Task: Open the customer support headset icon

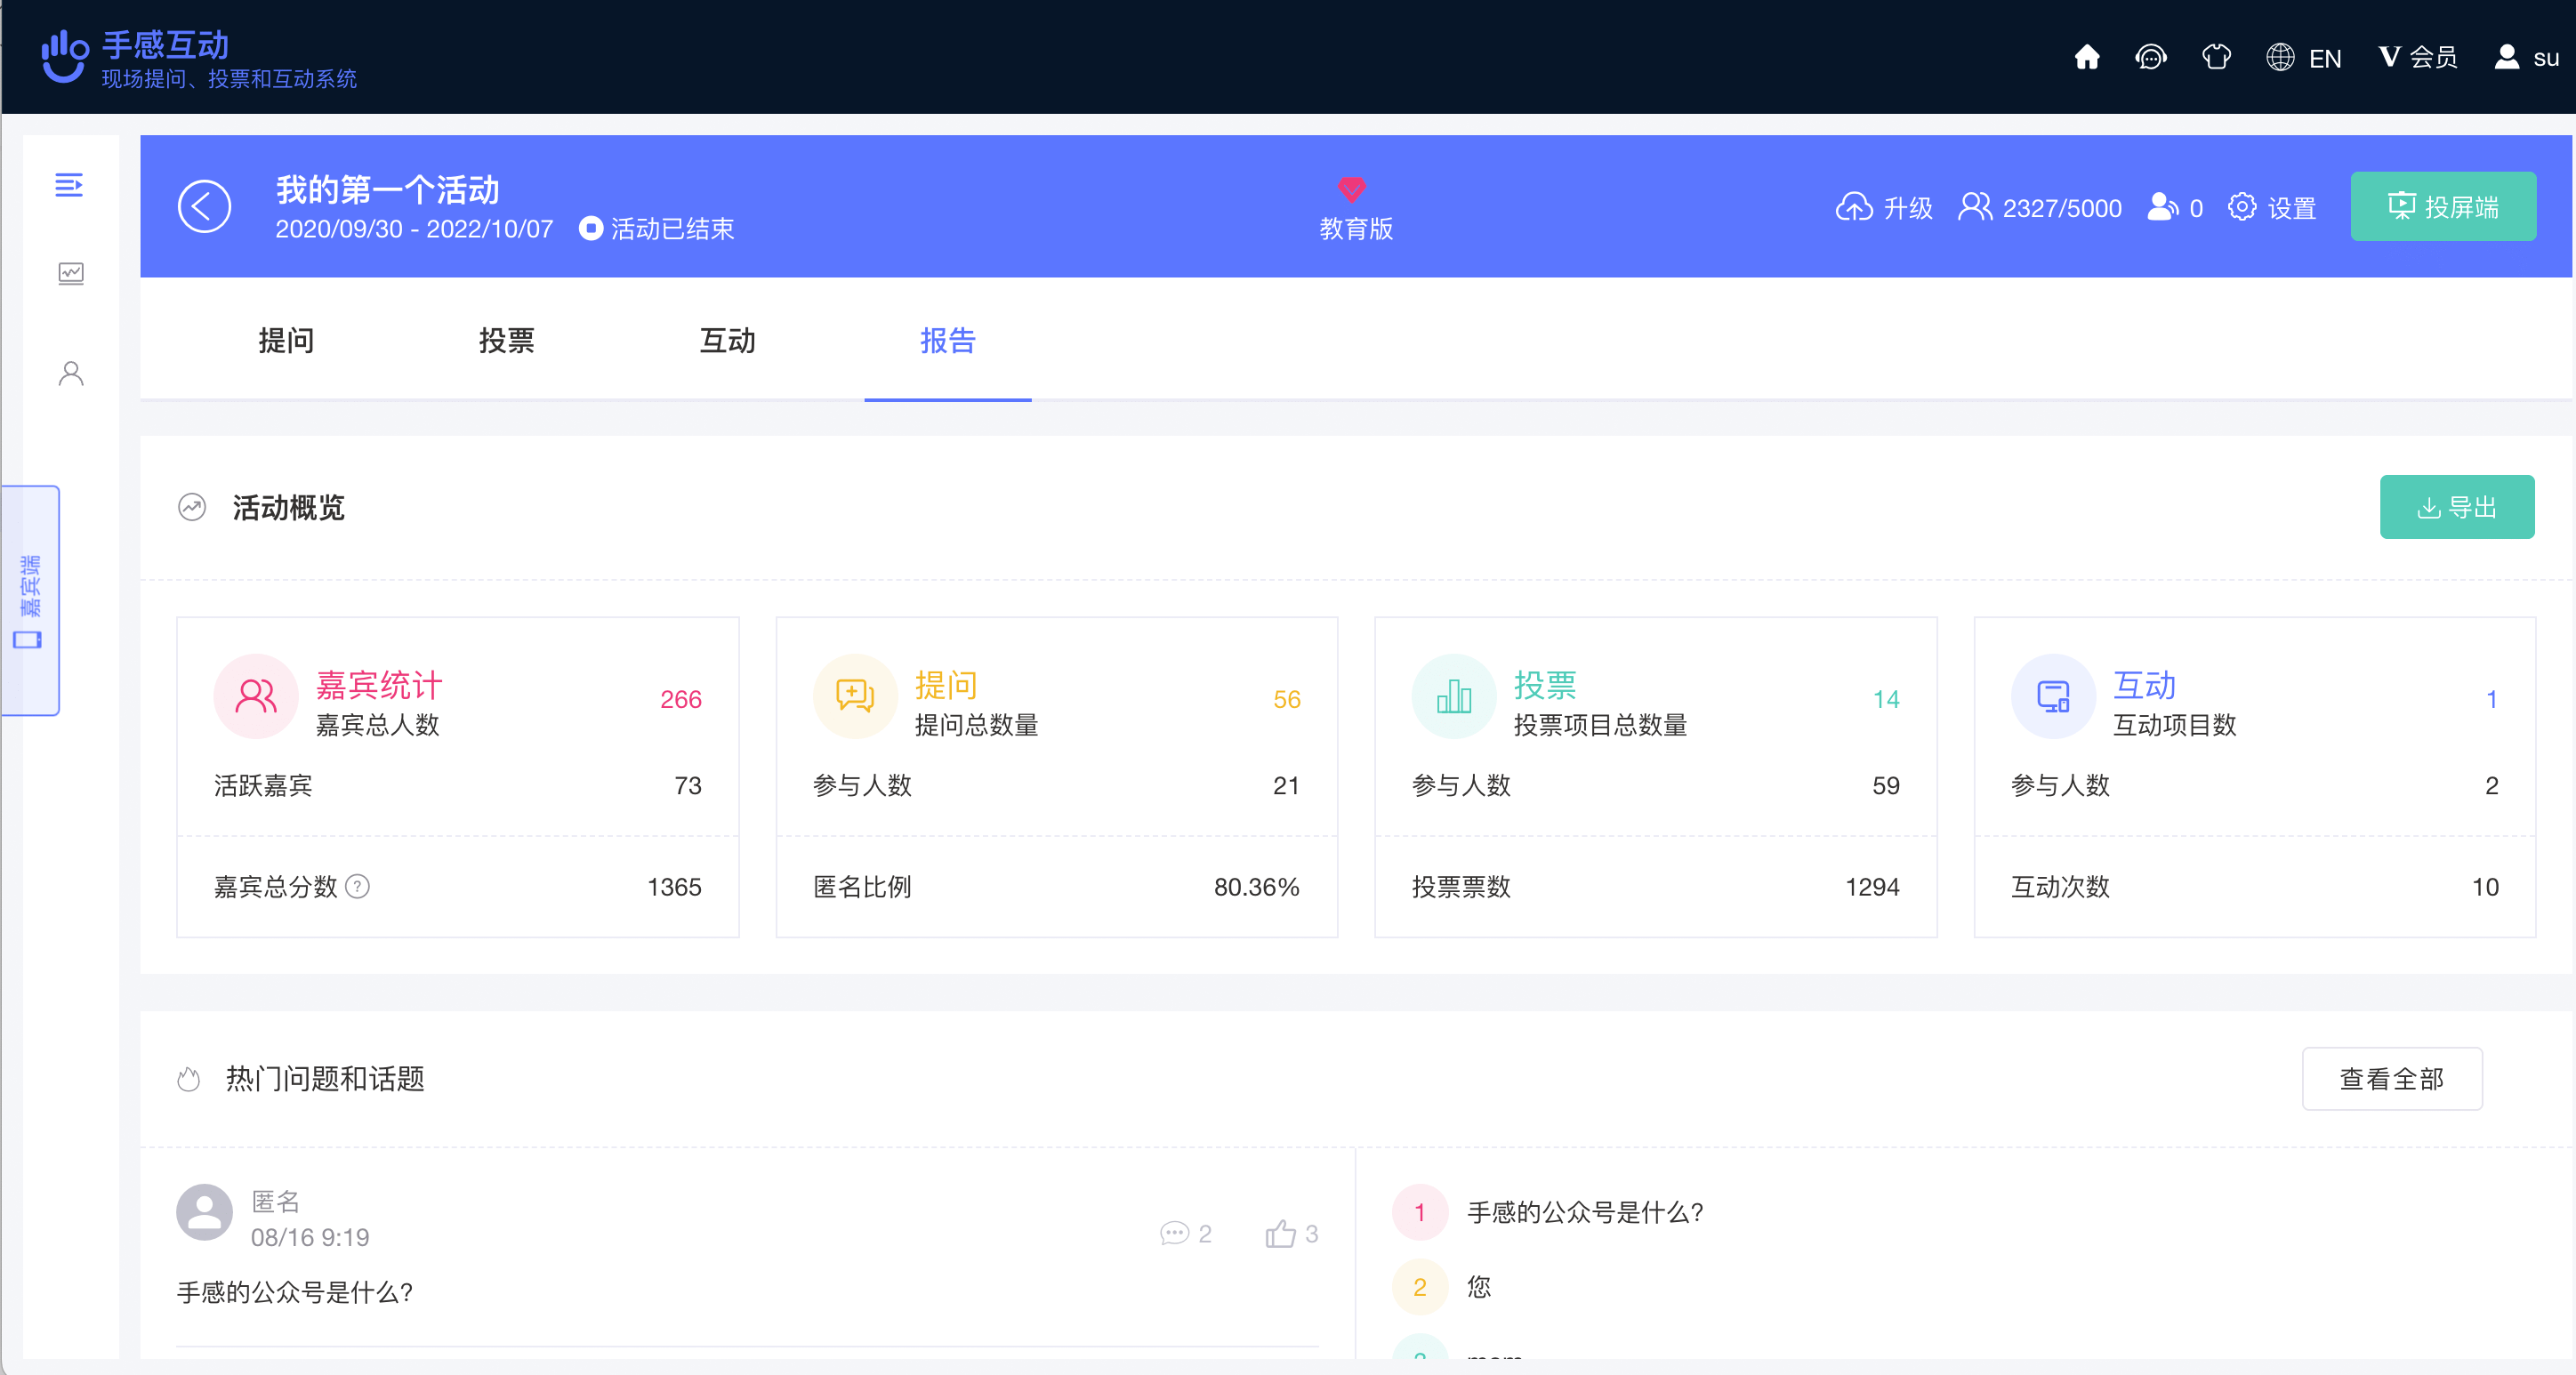Action: [2150, 57]
